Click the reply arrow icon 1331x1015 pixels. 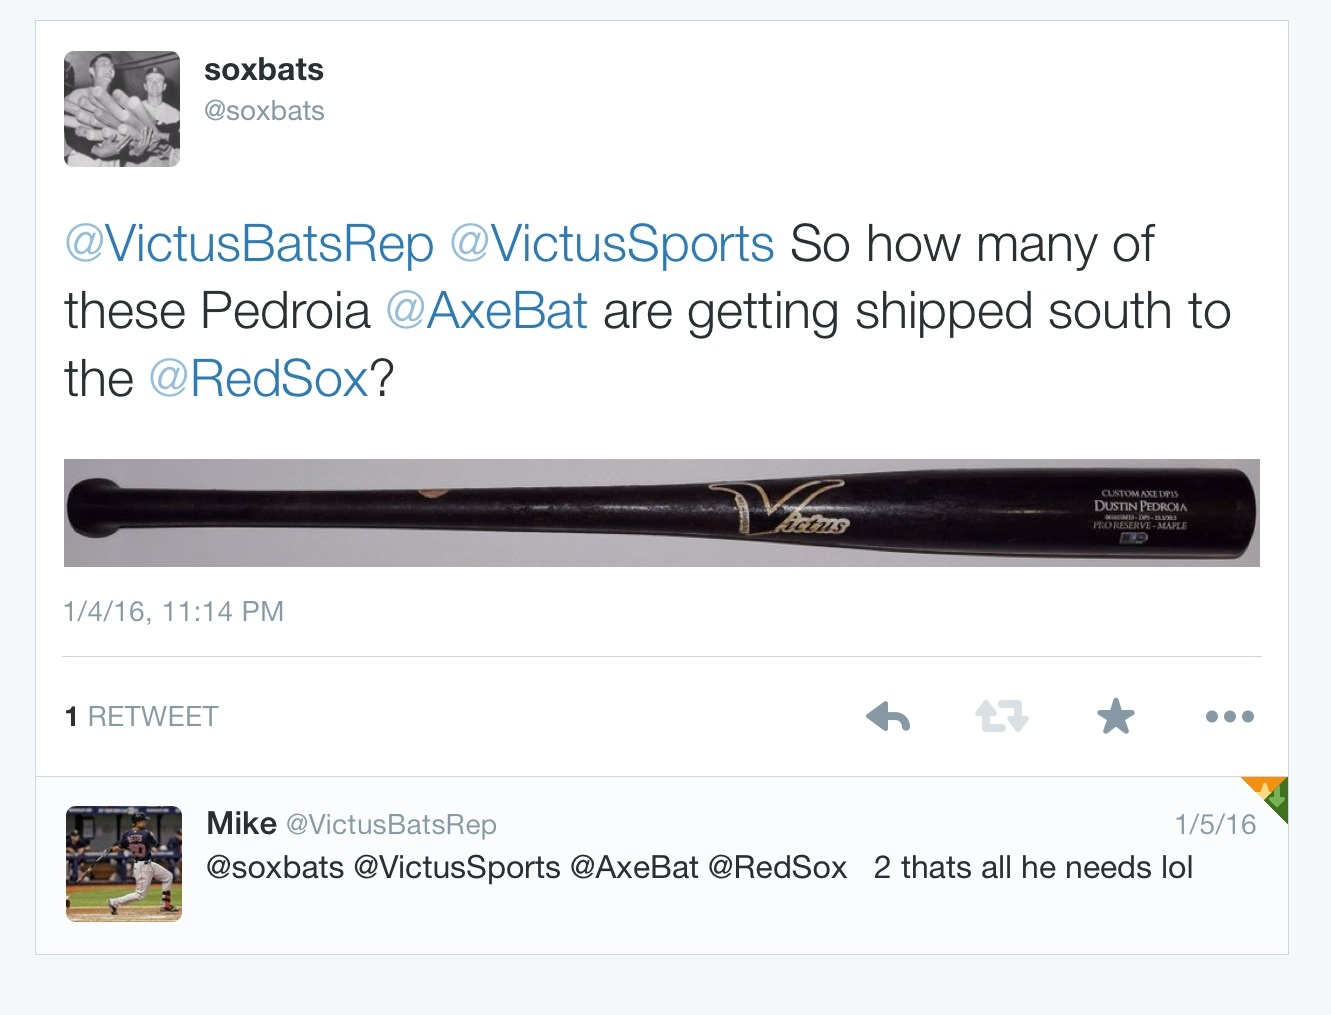pos(888,716)
